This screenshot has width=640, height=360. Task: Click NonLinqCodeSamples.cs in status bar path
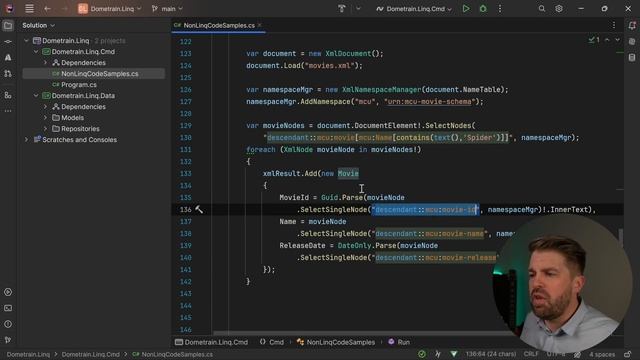coord(173,354)
